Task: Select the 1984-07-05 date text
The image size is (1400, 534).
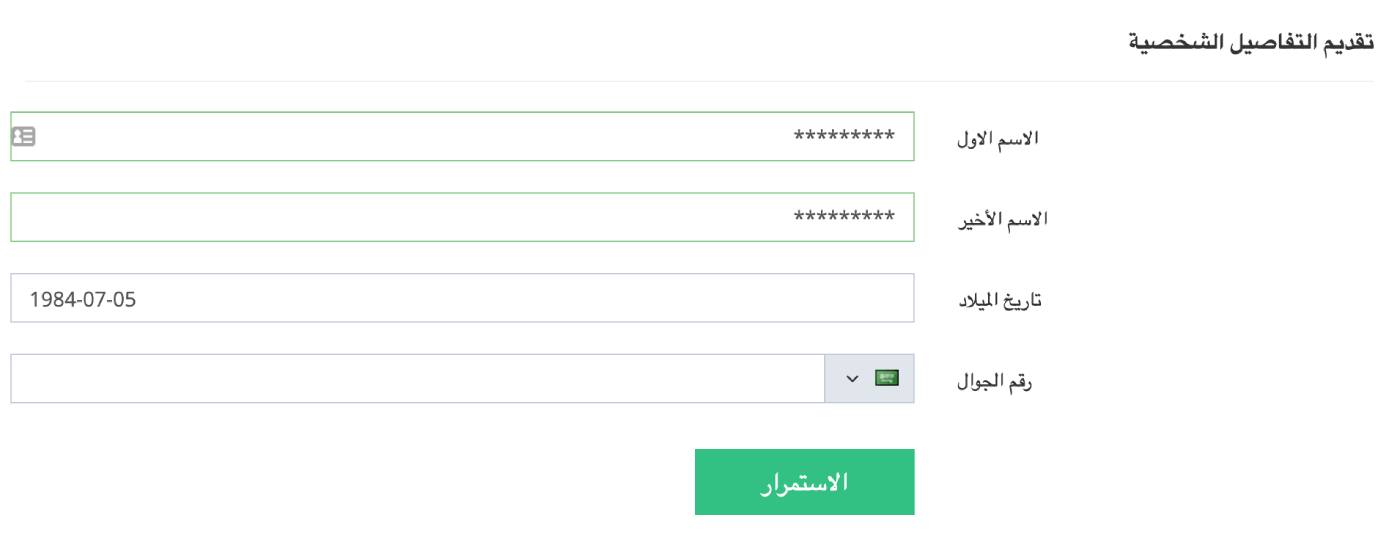Action: tap(83, 298)
